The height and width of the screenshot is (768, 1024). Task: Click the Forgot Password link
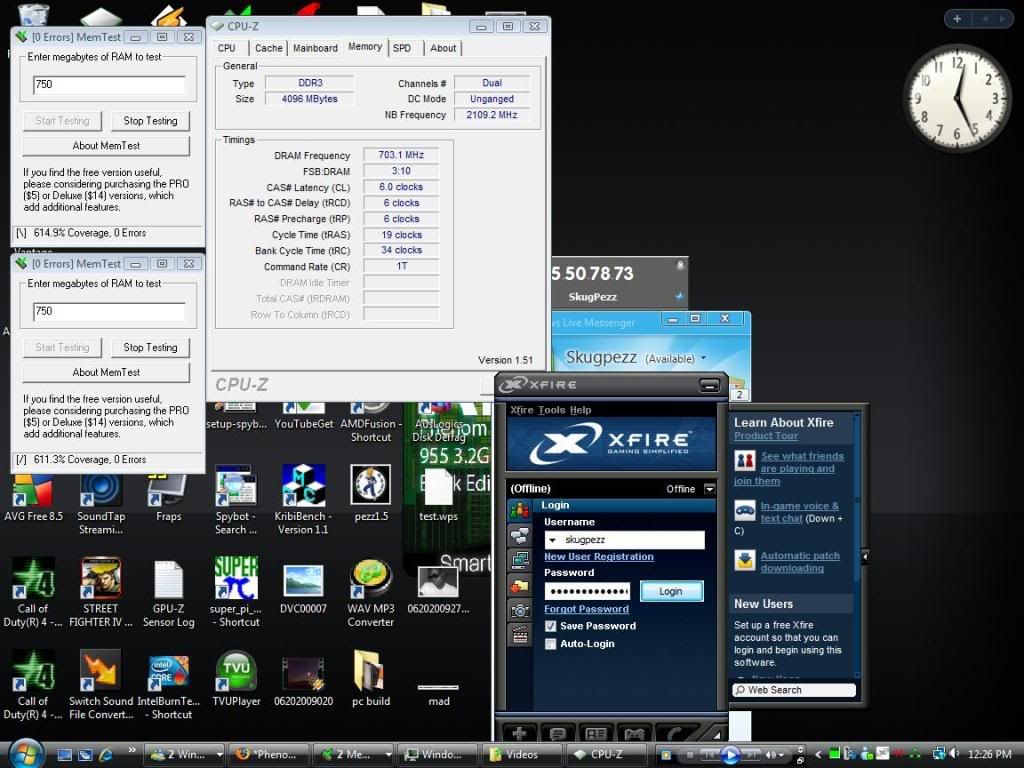pos(586,609)
